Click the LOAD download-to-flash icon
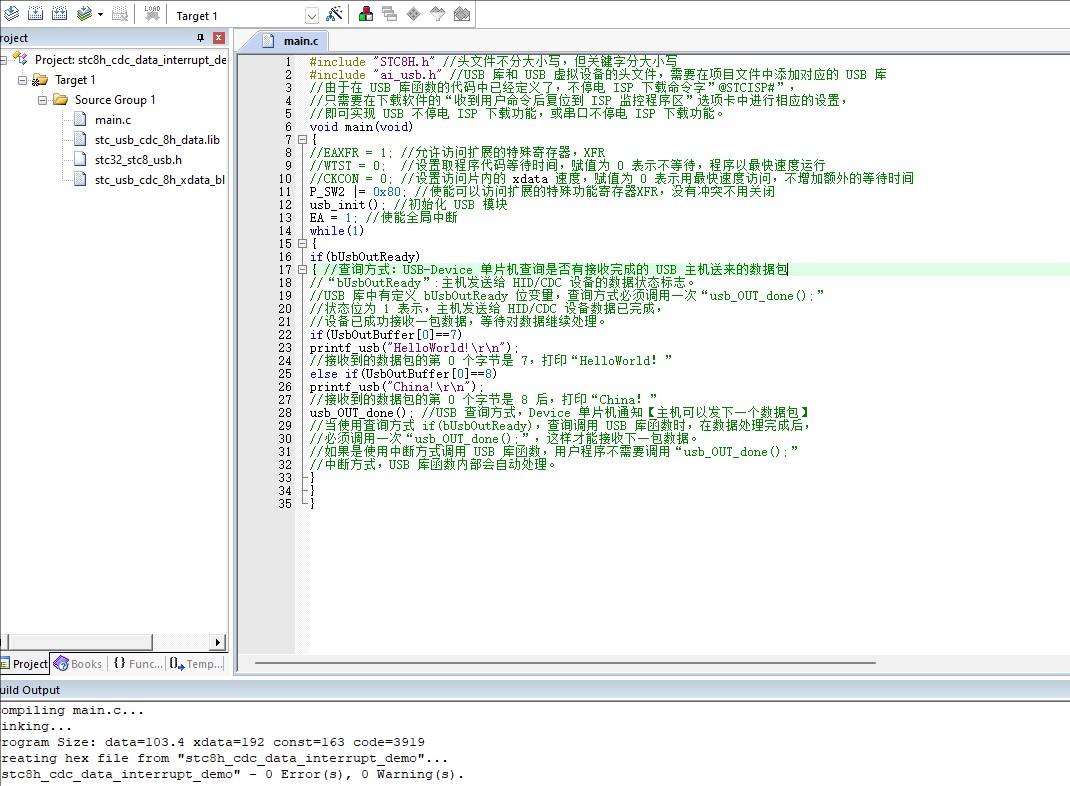1070x786 pixels. pyautogui.click(x=152, y=14)
